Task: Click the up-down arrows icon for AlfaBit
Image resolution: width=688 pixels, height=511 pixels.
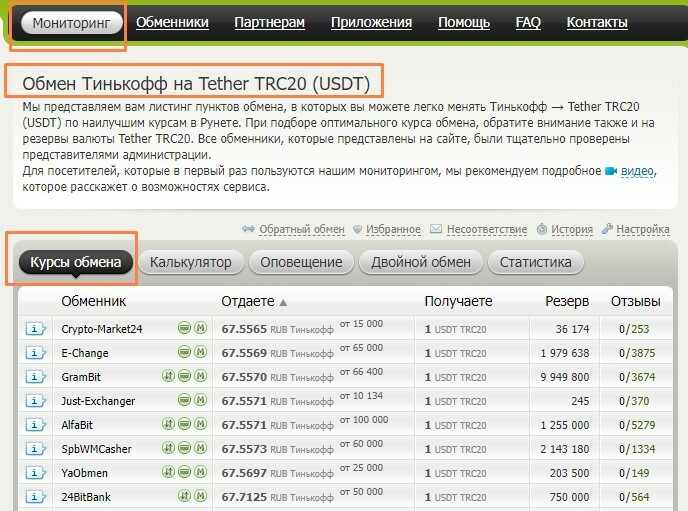Action: [168, 424]
